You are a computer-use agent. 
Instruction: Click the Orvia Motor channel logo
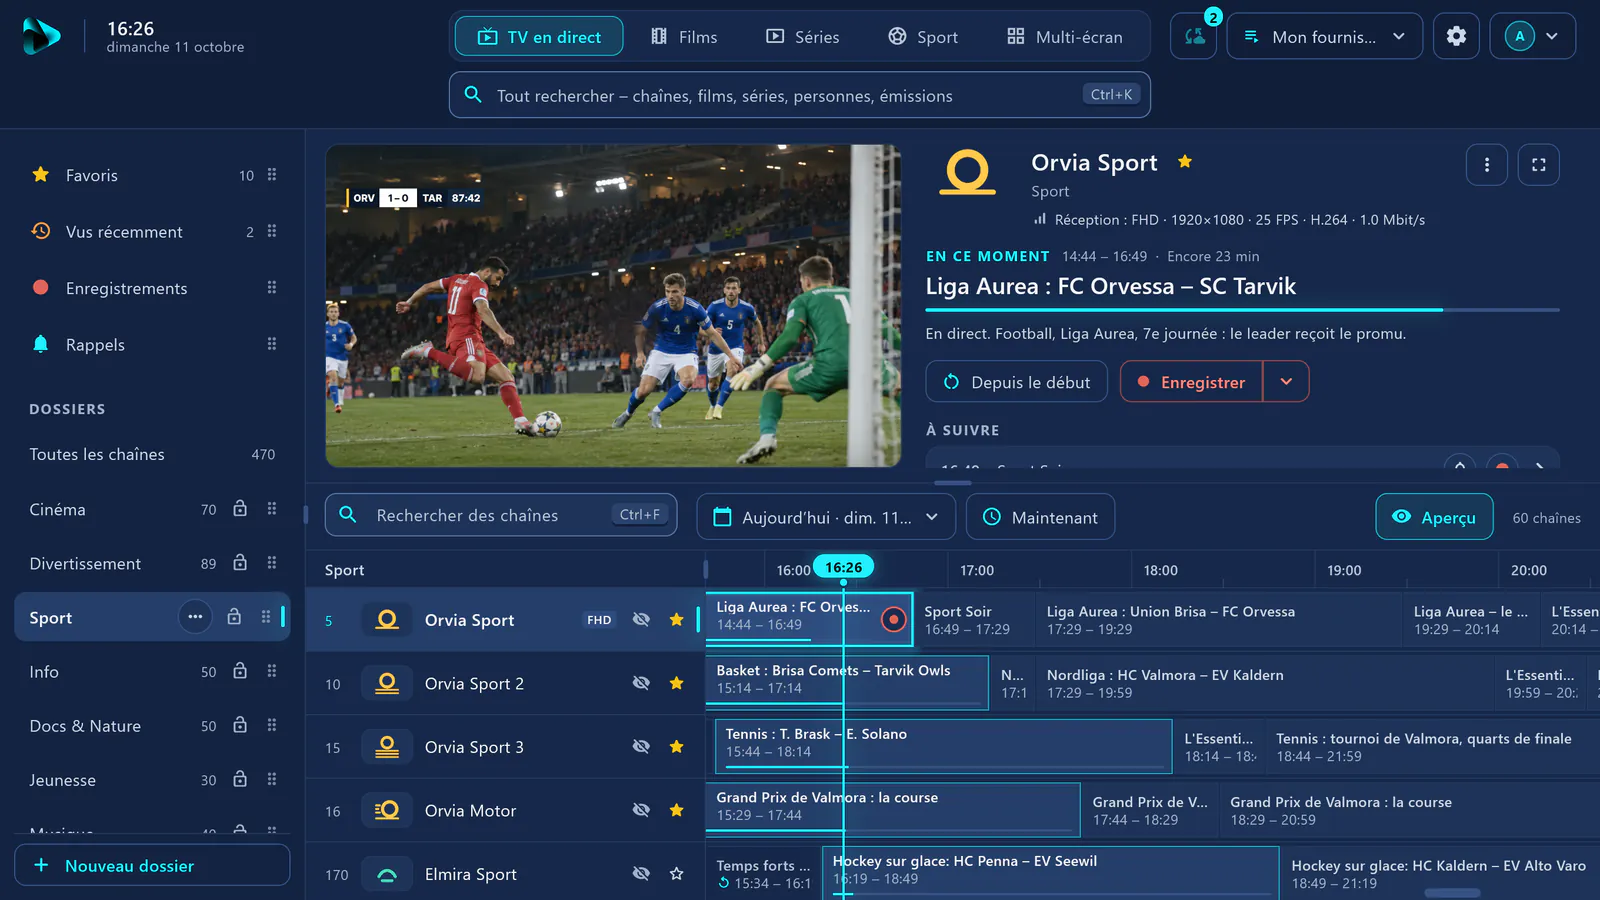pos(387,811)
